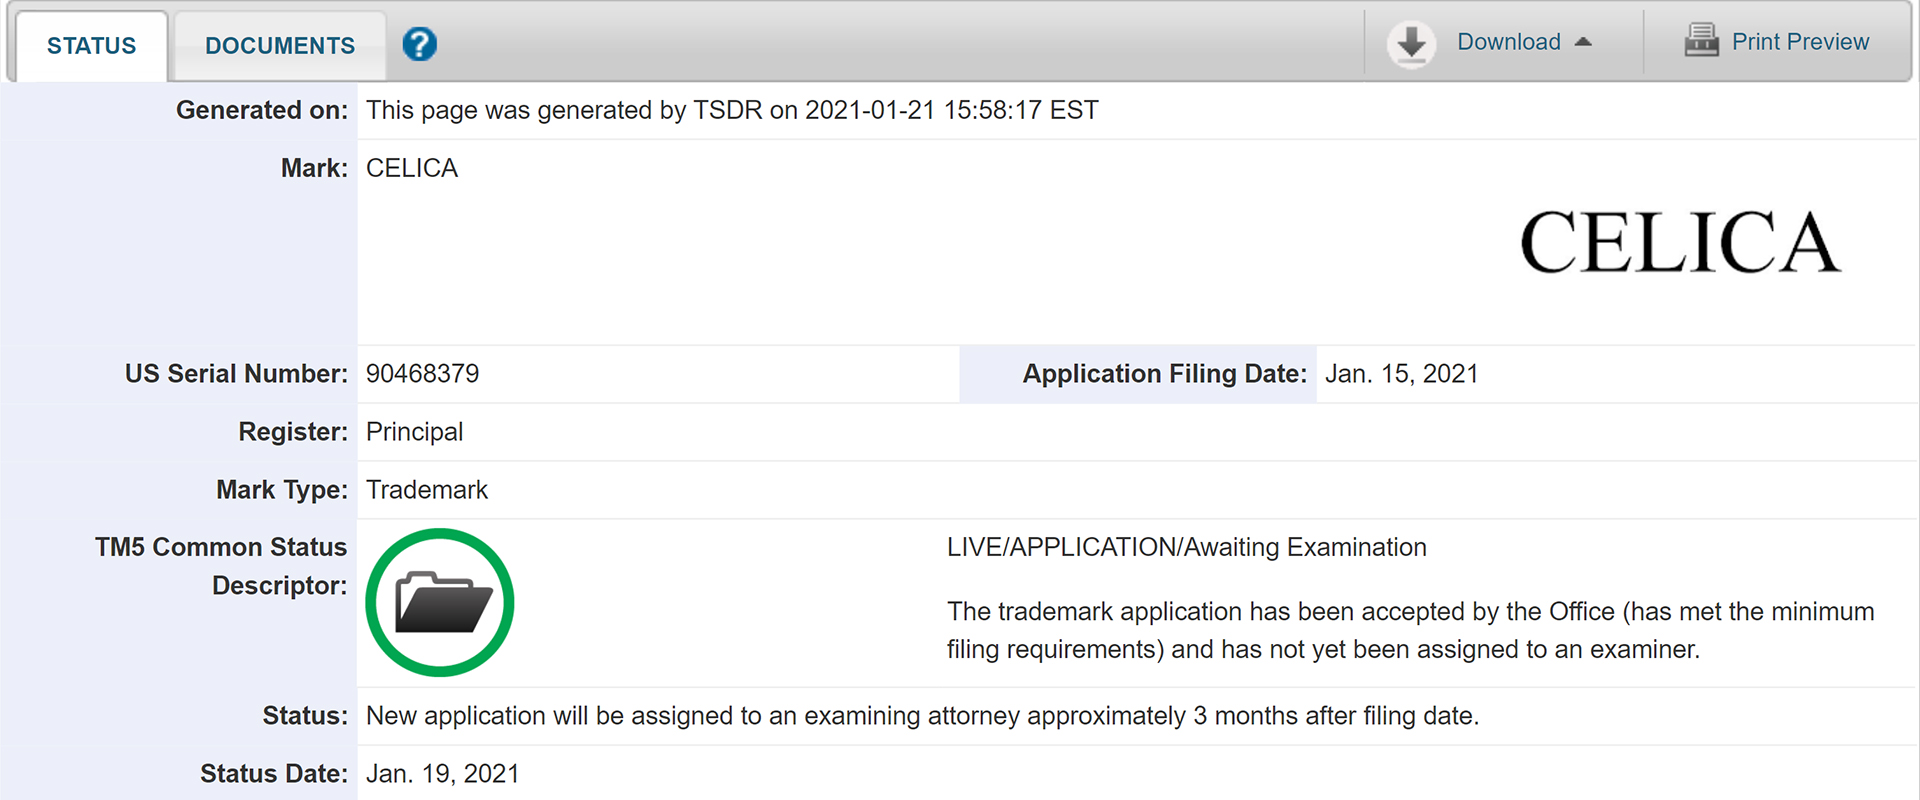Image resolution: width=1920 pixels, height=800 pixels.
Task: Click the blue help question mark icon
Action: coord(420,44)
